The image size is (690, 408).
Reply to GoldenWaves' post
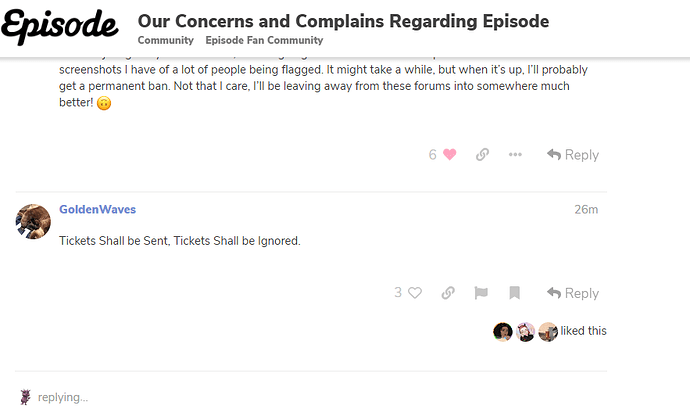click(573, 293)
